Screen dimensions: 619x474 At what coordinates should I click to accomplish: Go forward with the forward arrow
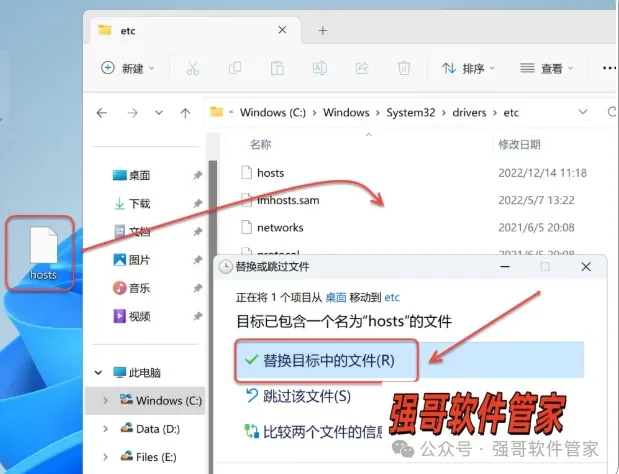pos(133,113)
